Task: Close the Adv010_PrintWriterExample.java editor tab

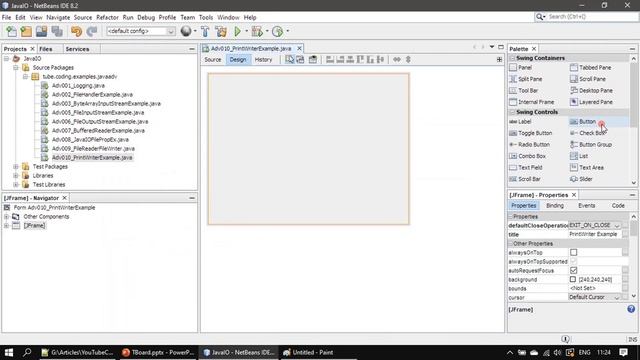Action: pos(299,48)
